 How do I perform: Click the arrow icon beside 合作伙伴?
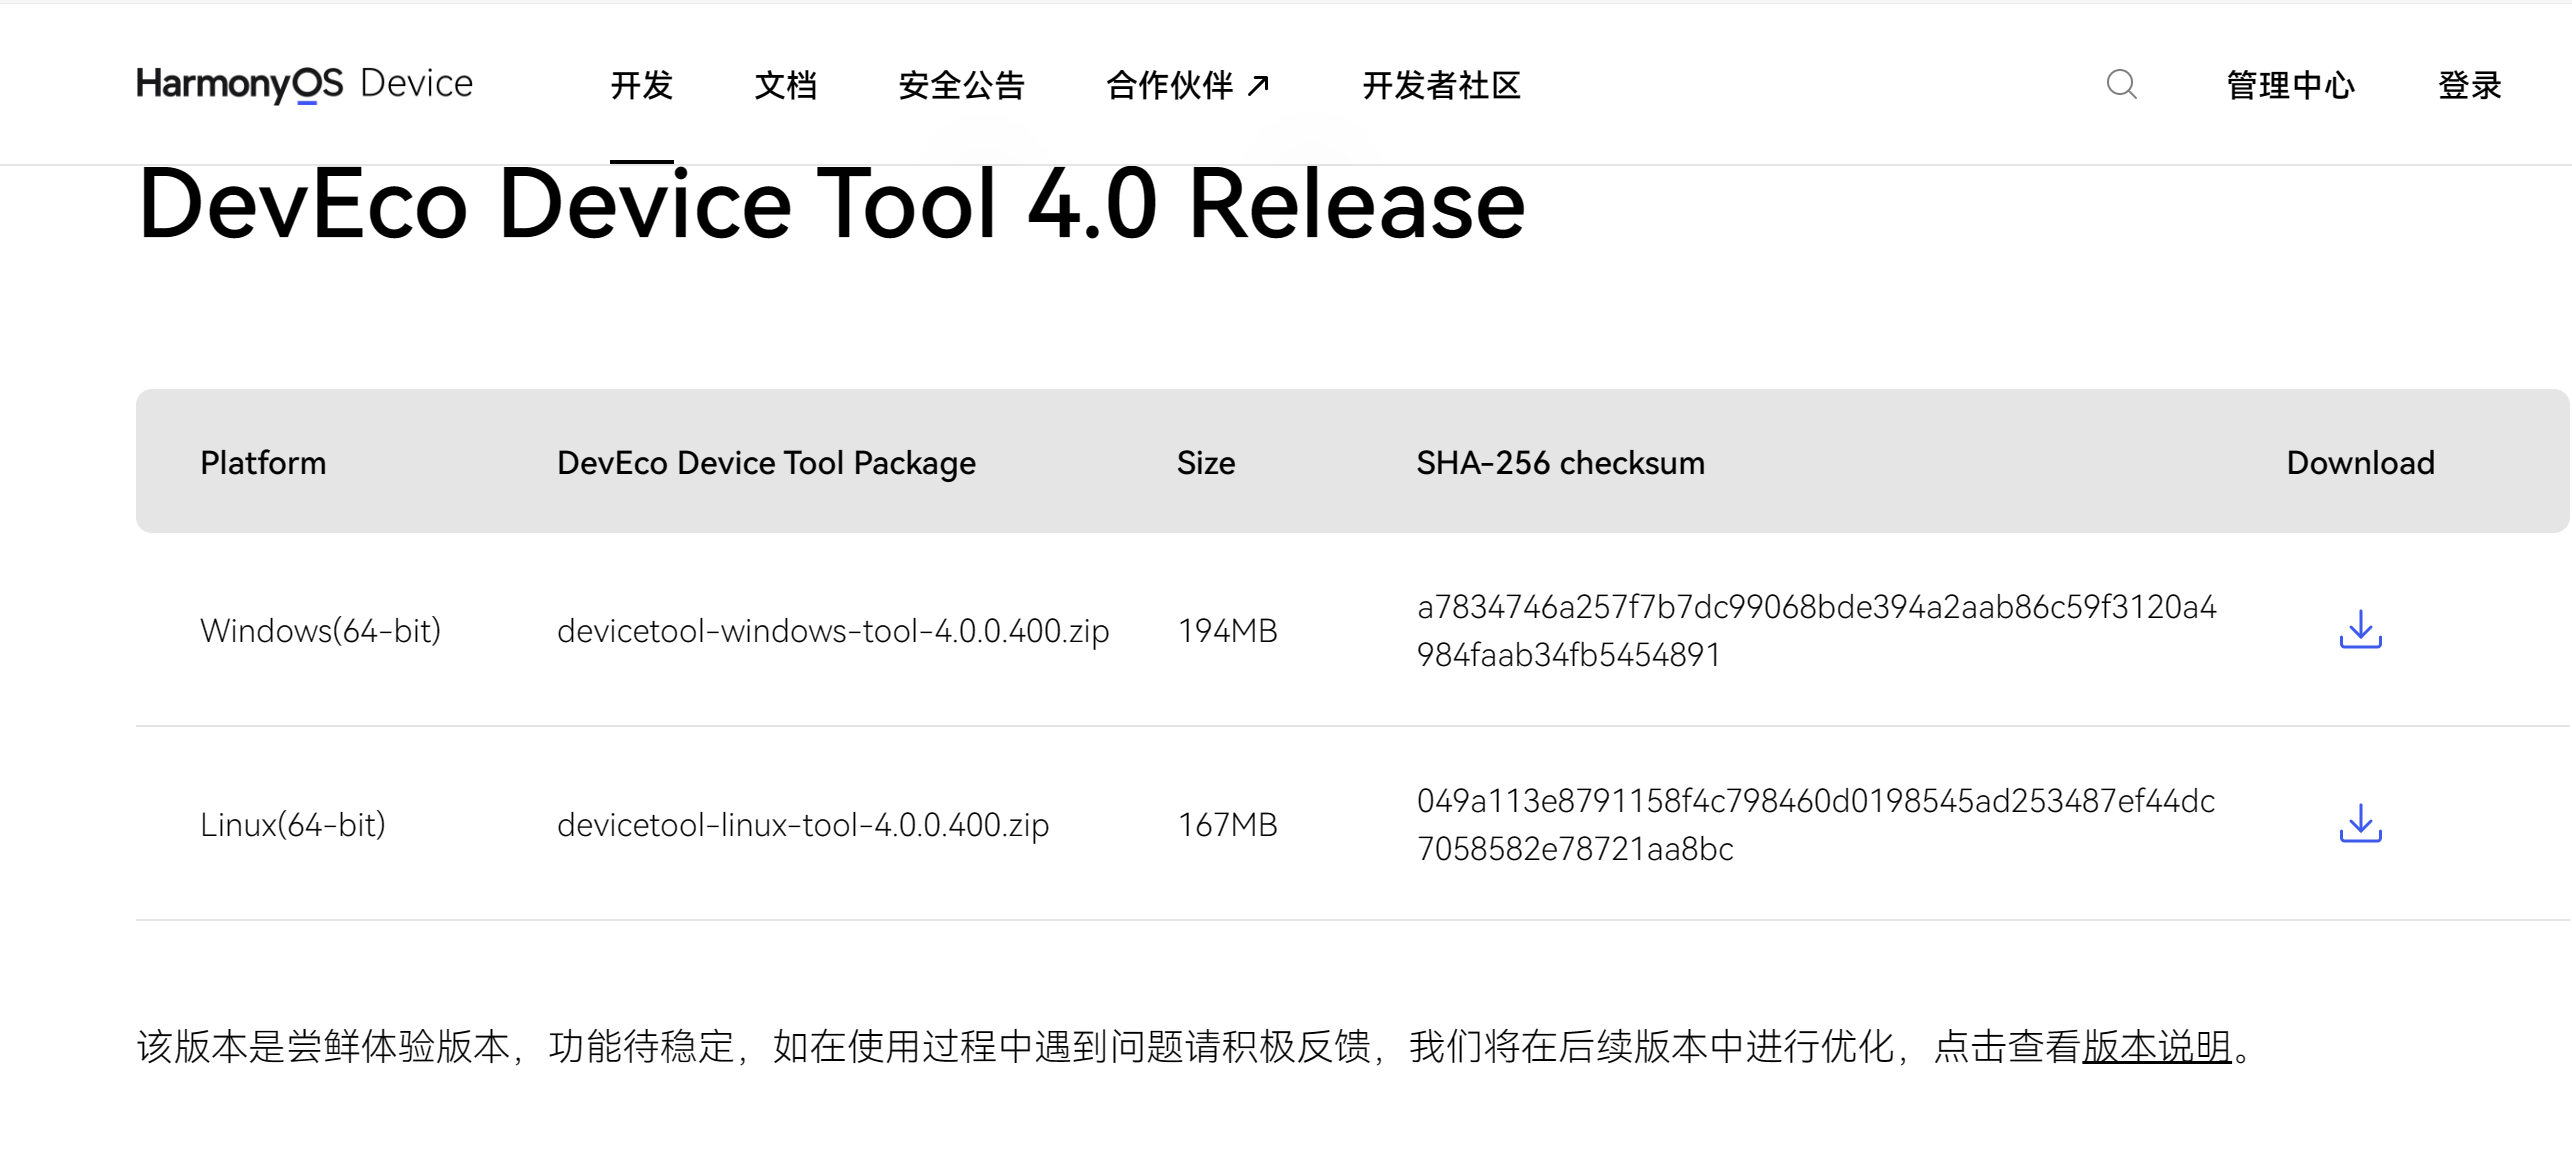tap(1259, 85)
